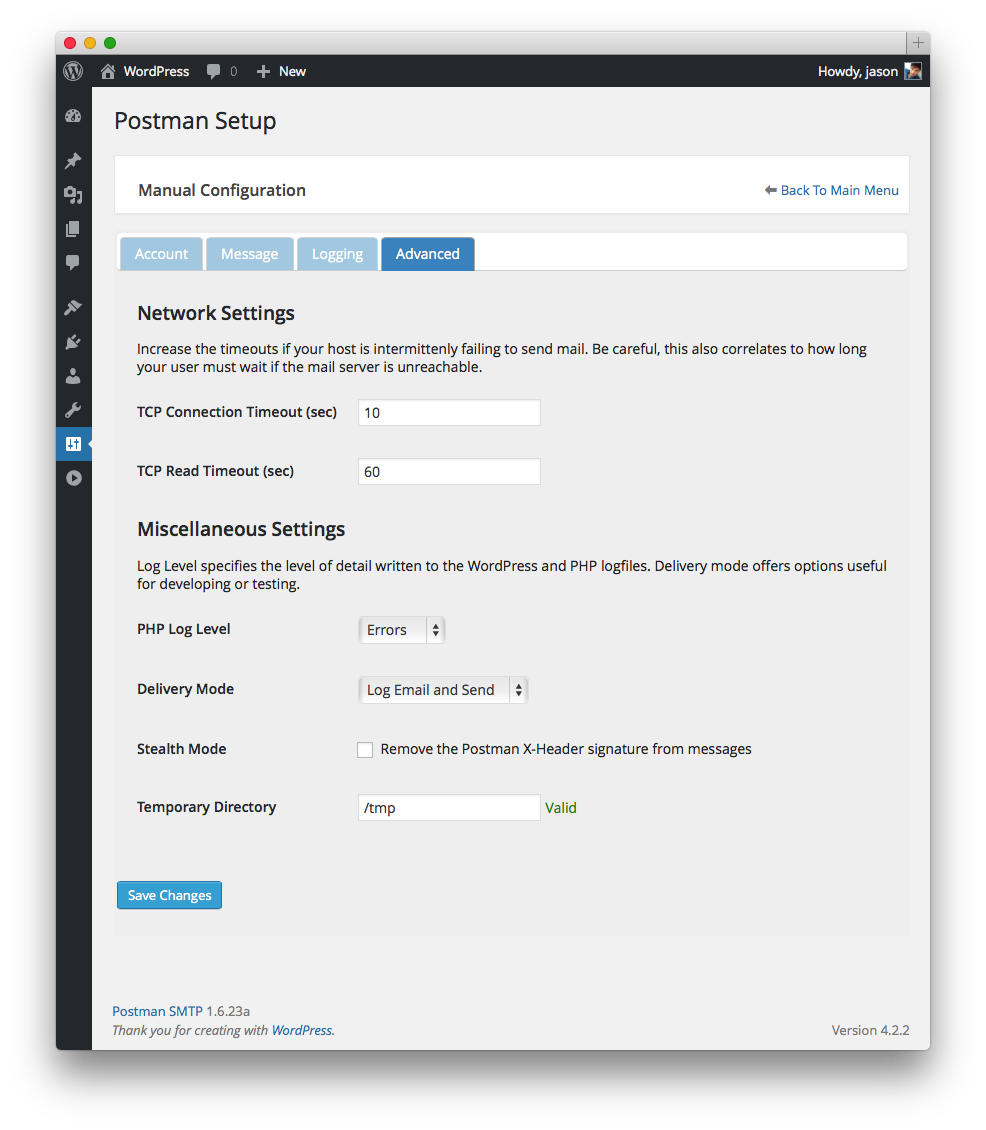Open the Dashboard sidebar icon
986x1130 pixels.
point(73,116)
